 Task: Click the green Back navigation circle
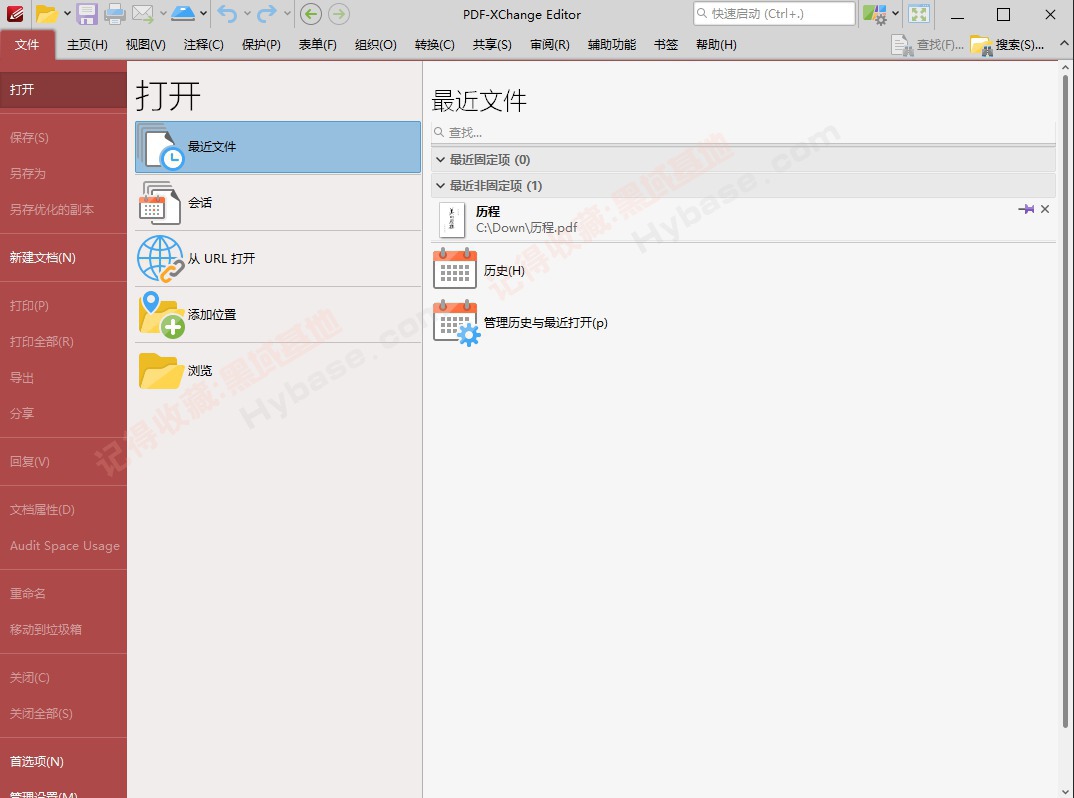(x=311, y=14)
